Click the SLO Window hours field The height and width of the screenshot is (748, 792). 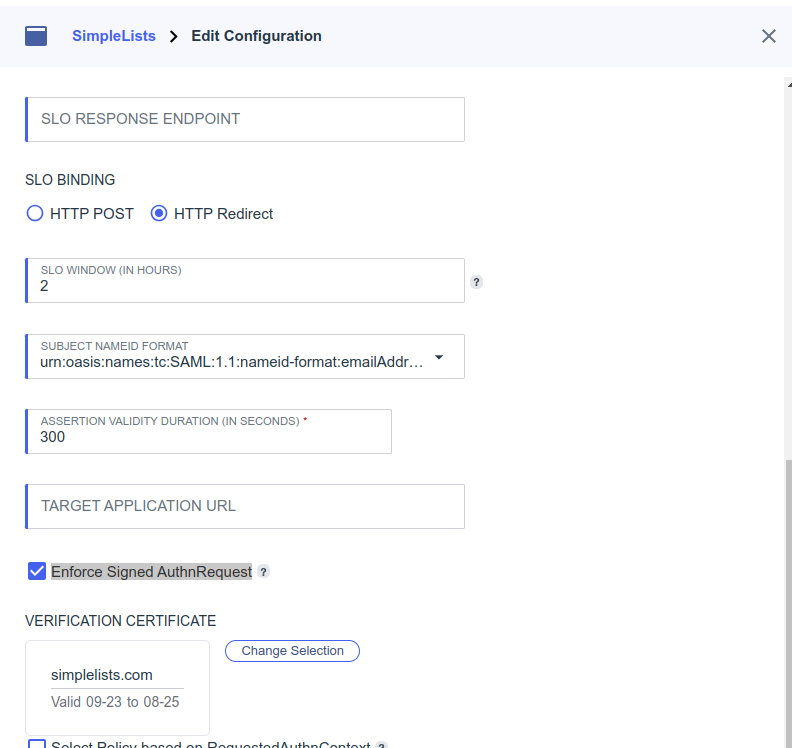coord(245,281)
